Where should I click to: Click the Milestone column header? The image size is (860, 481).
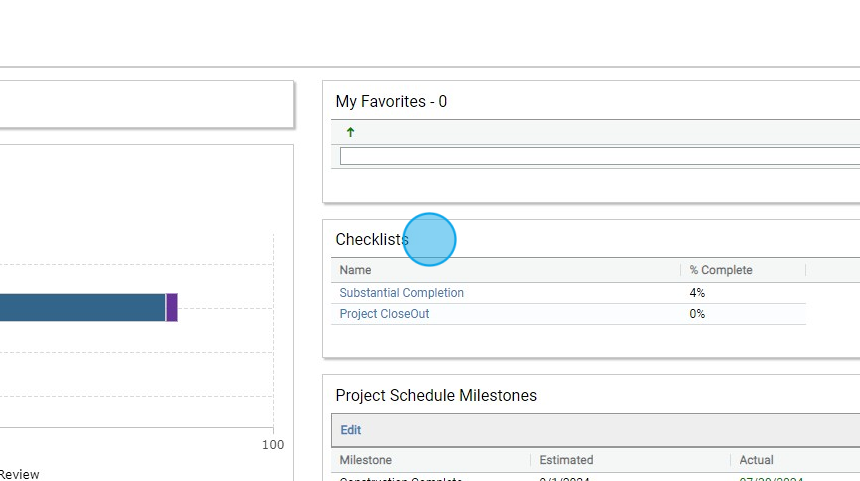click(366, 460)
